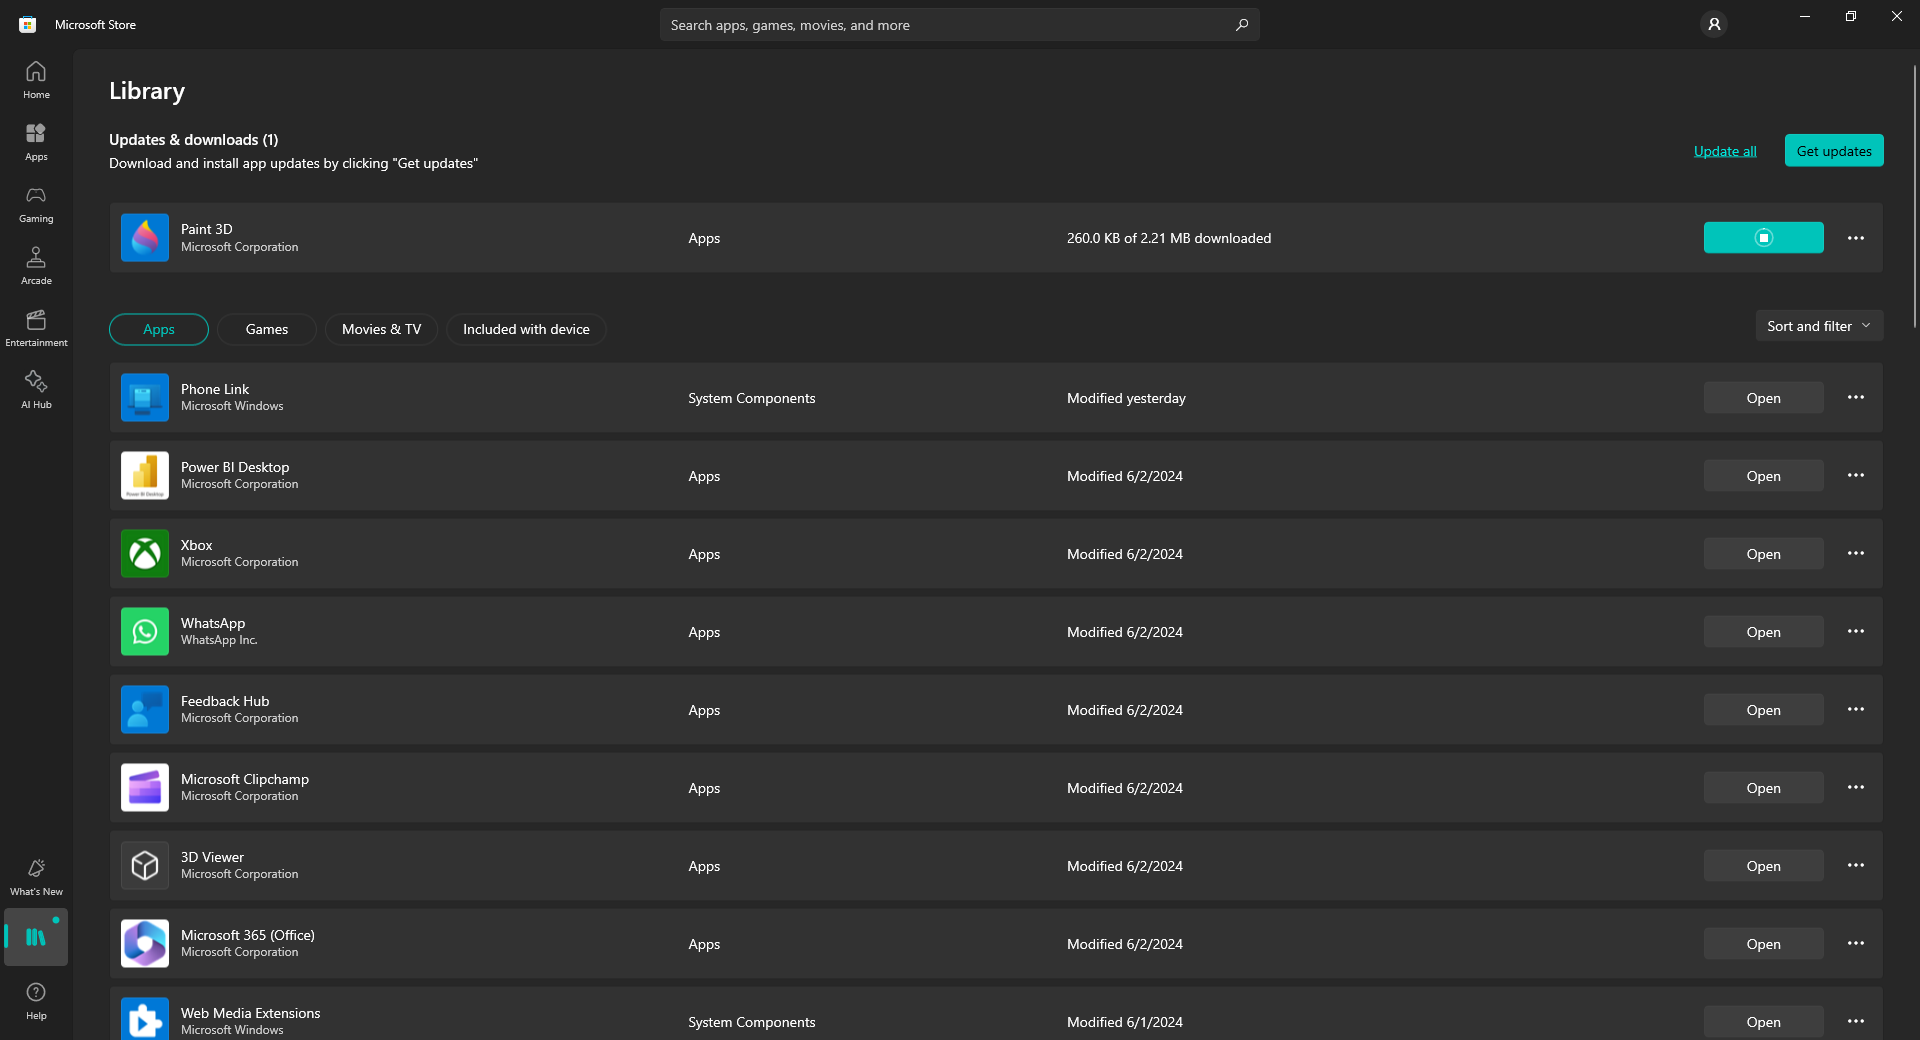Click the Power BI Desktop app icon
This screenshot has height=1040, width=1920.
coord(145,476)
